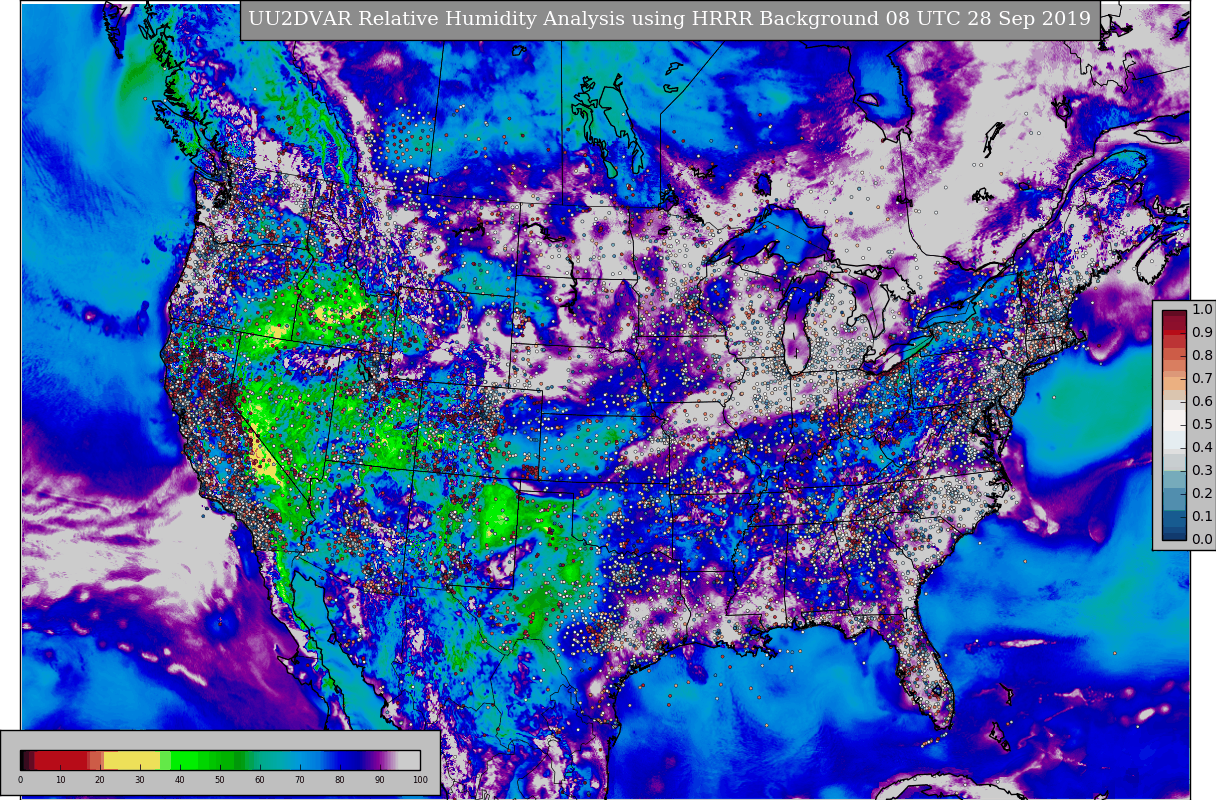The width and height of the screenshot is (1216, 800).
Task: Click Lake Michigan on the map
Action: (x=797, y=325)
